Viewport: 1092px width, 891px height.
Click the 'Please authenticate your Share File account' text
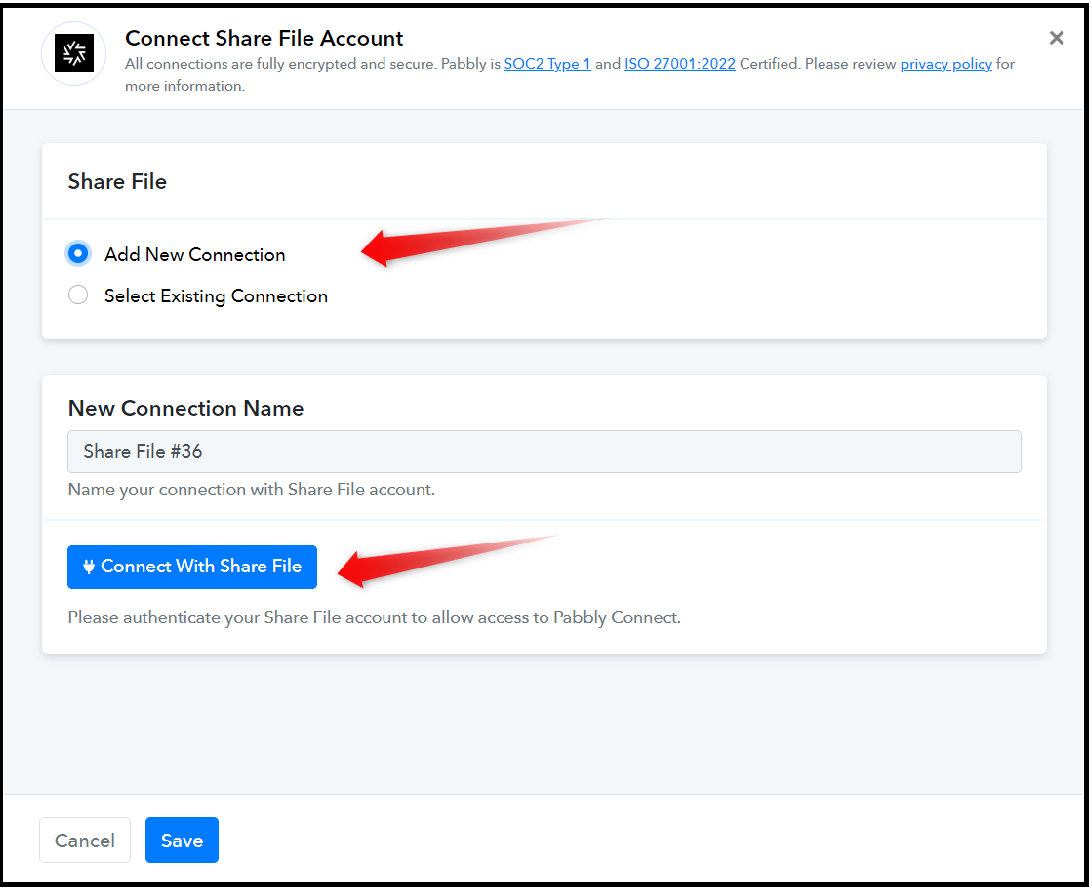374,618
